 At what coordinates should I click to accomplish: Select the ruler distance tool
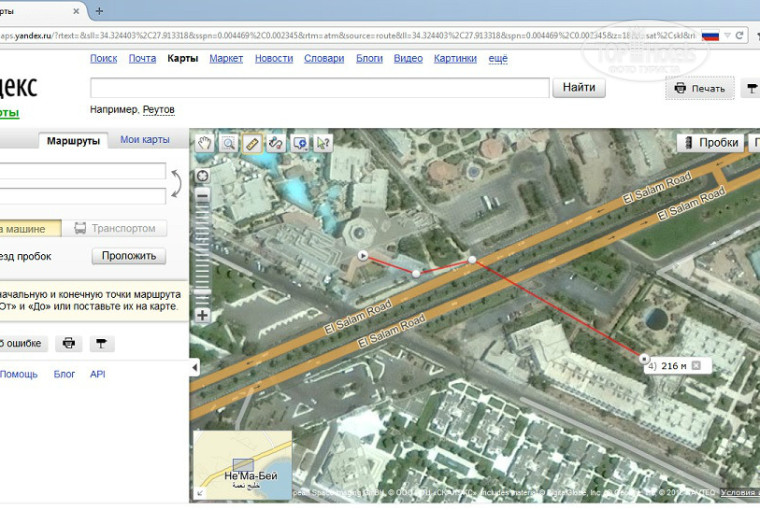click(252, 143)
